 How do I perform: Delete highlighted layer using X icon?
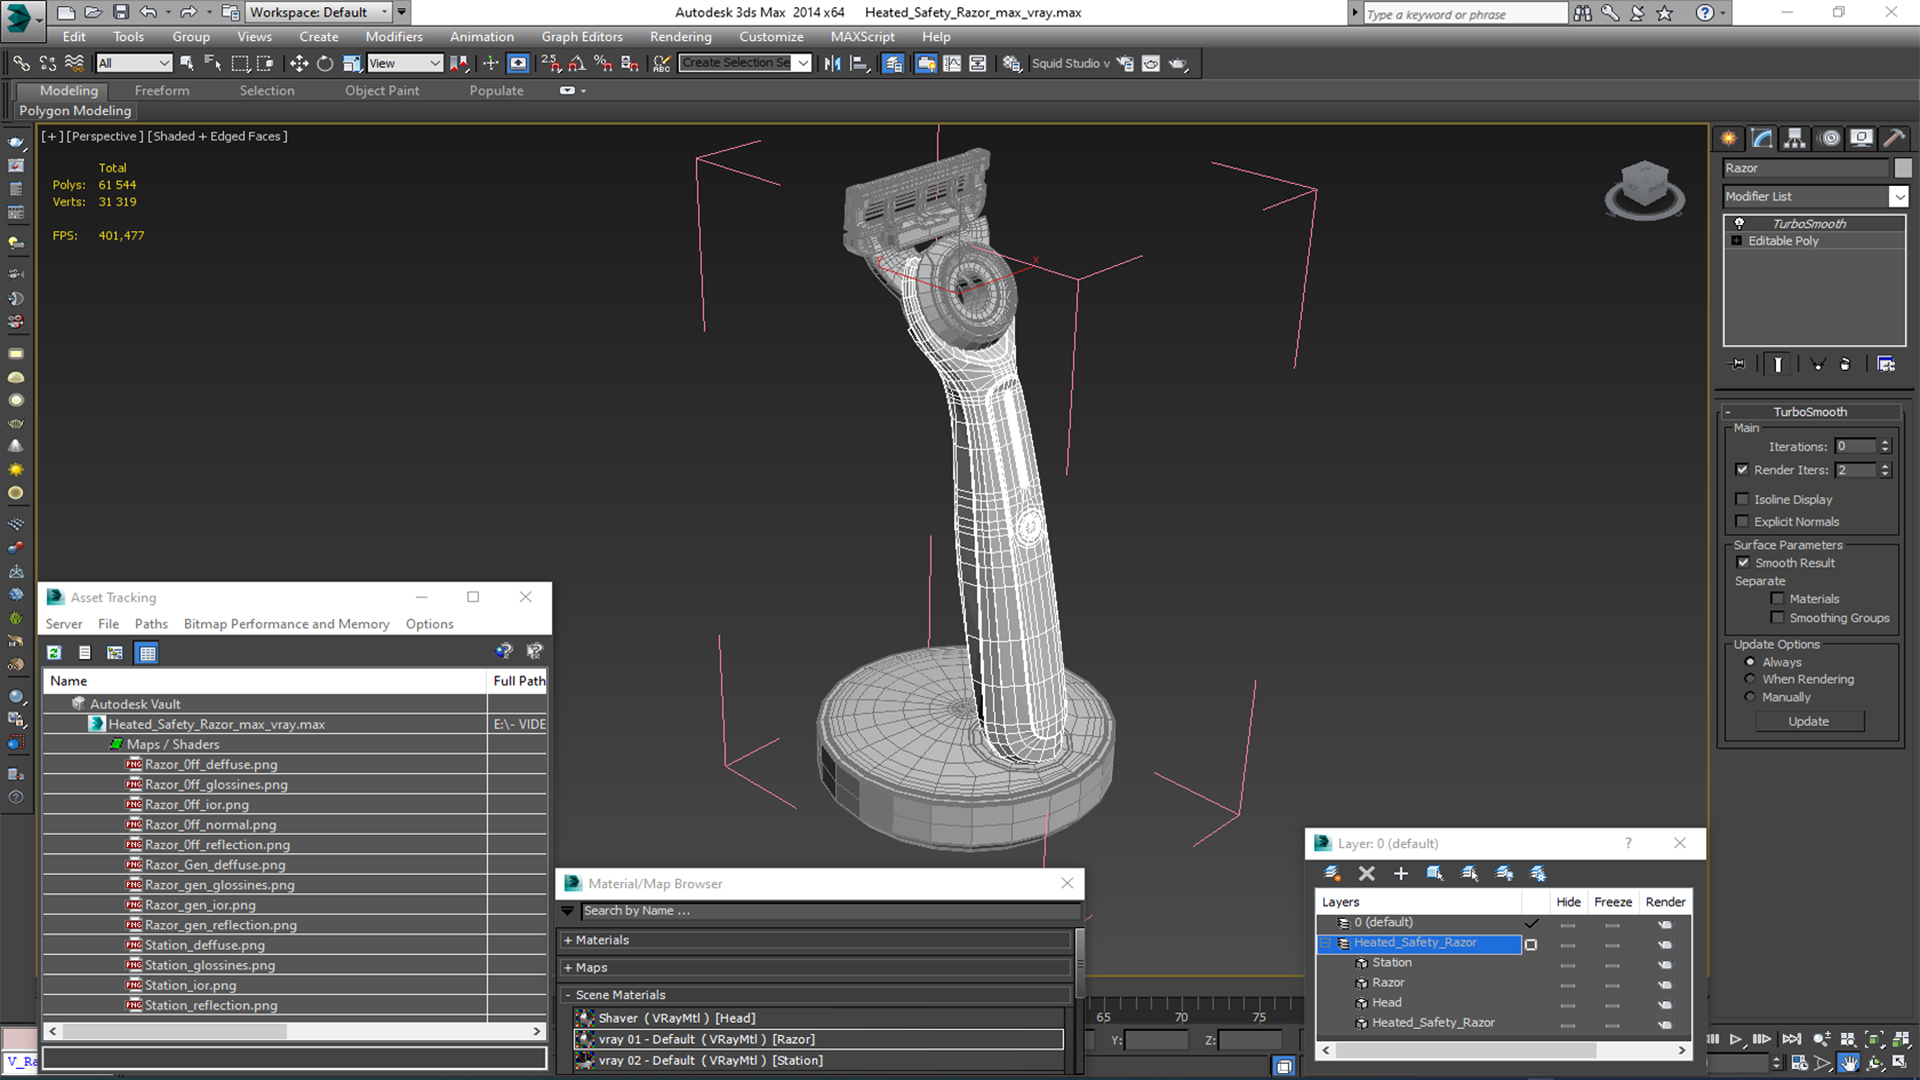(1367, 873)
